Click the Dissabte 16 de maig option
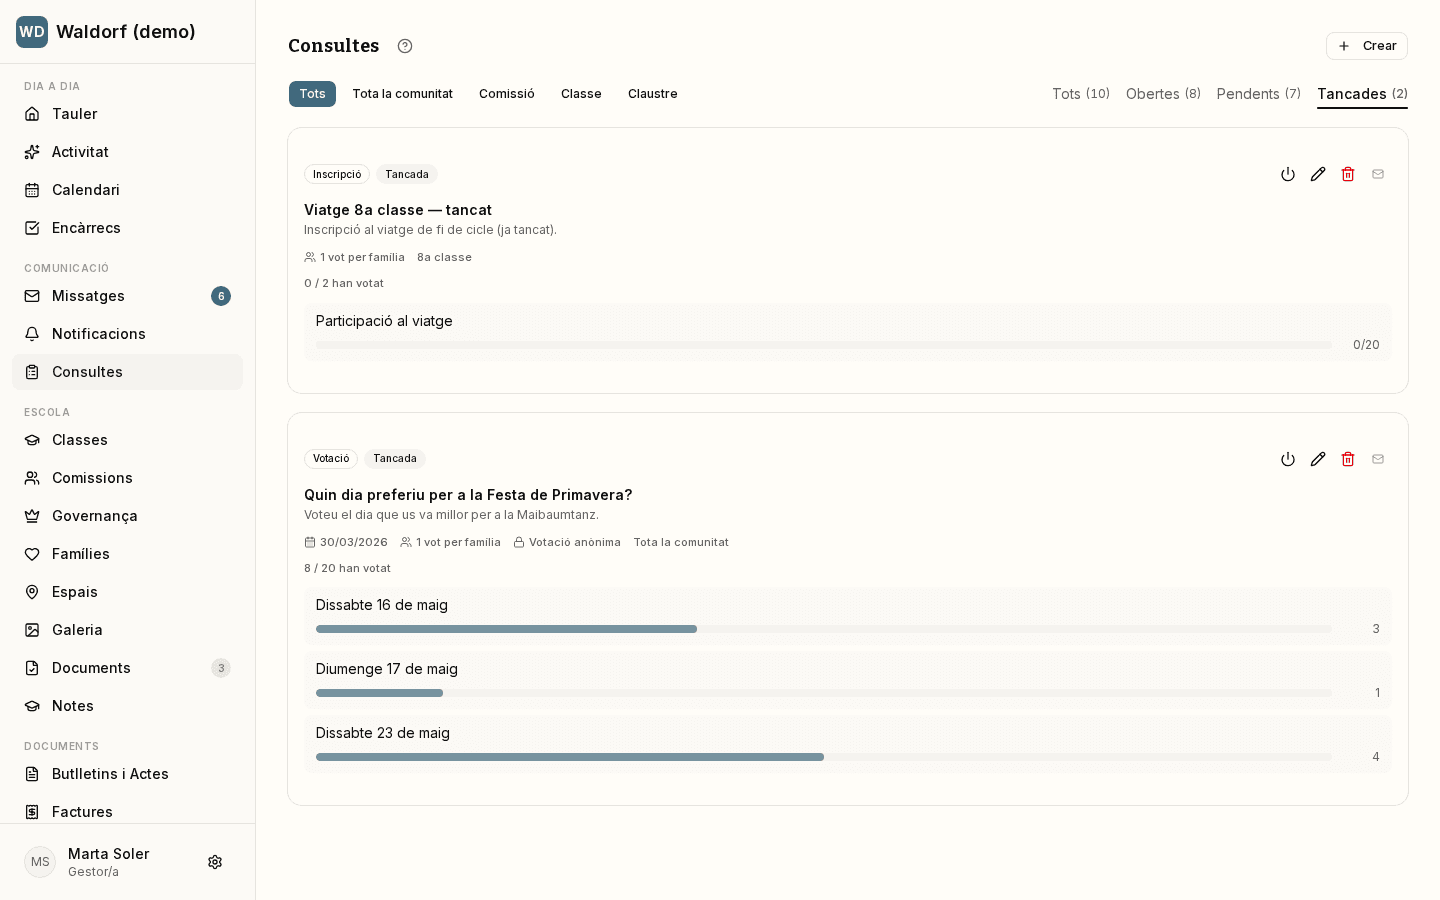This screenshot has width=1440, height=900. click(848, 616)
